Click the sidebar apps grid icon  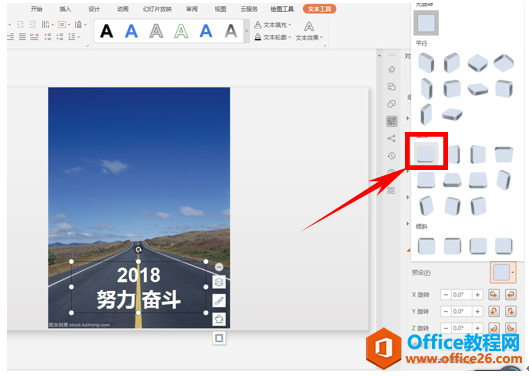coord(391,190)
